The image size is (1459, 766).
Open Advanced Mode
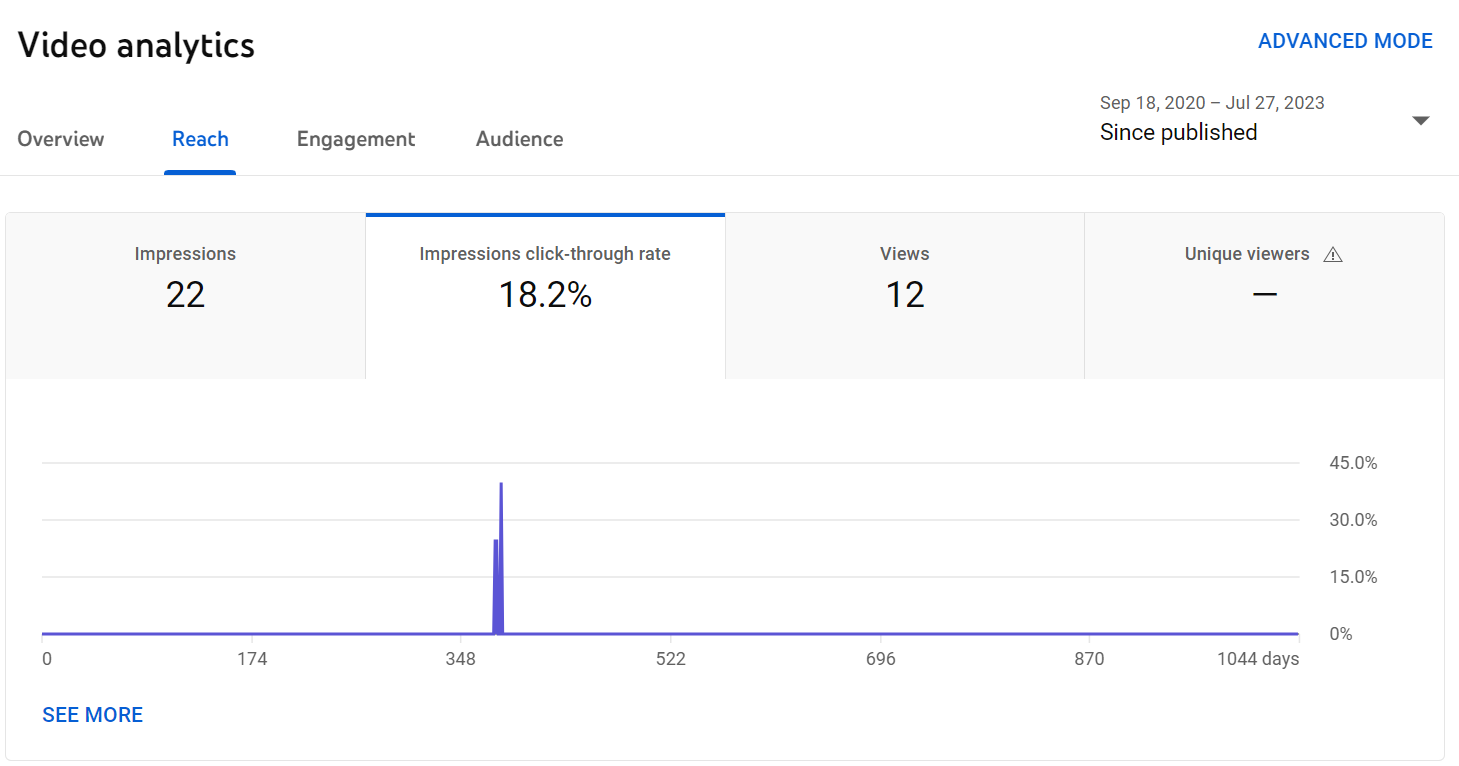1344,41
